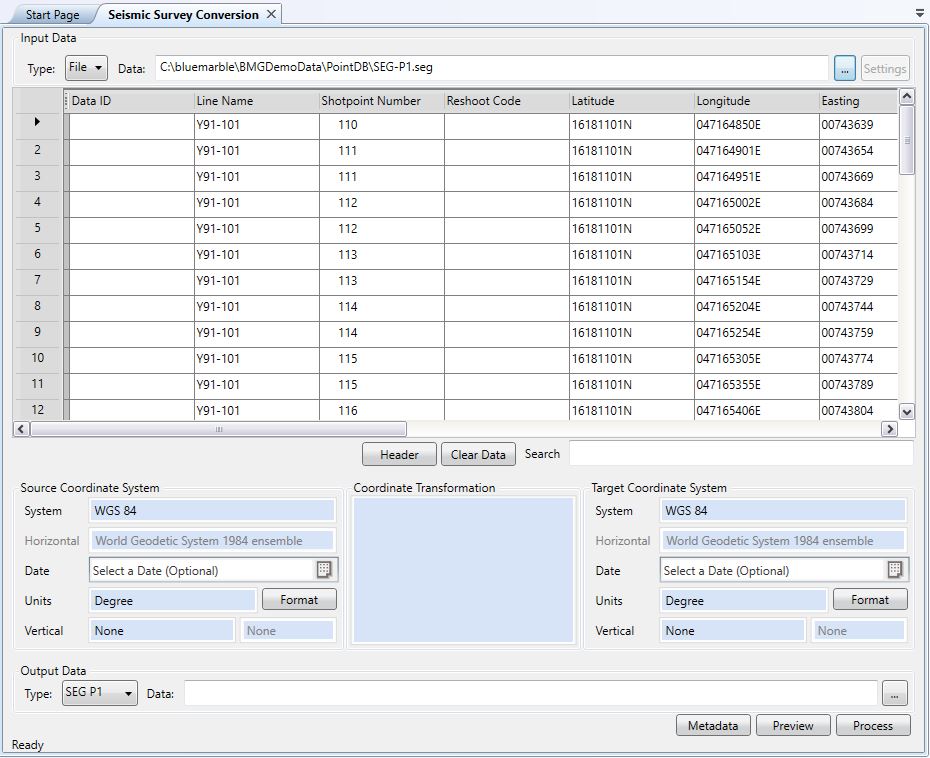Viewport: 930px width, 758px height.
Task: Open the target date calendar picker icon
Action: [x=895, y=570]
